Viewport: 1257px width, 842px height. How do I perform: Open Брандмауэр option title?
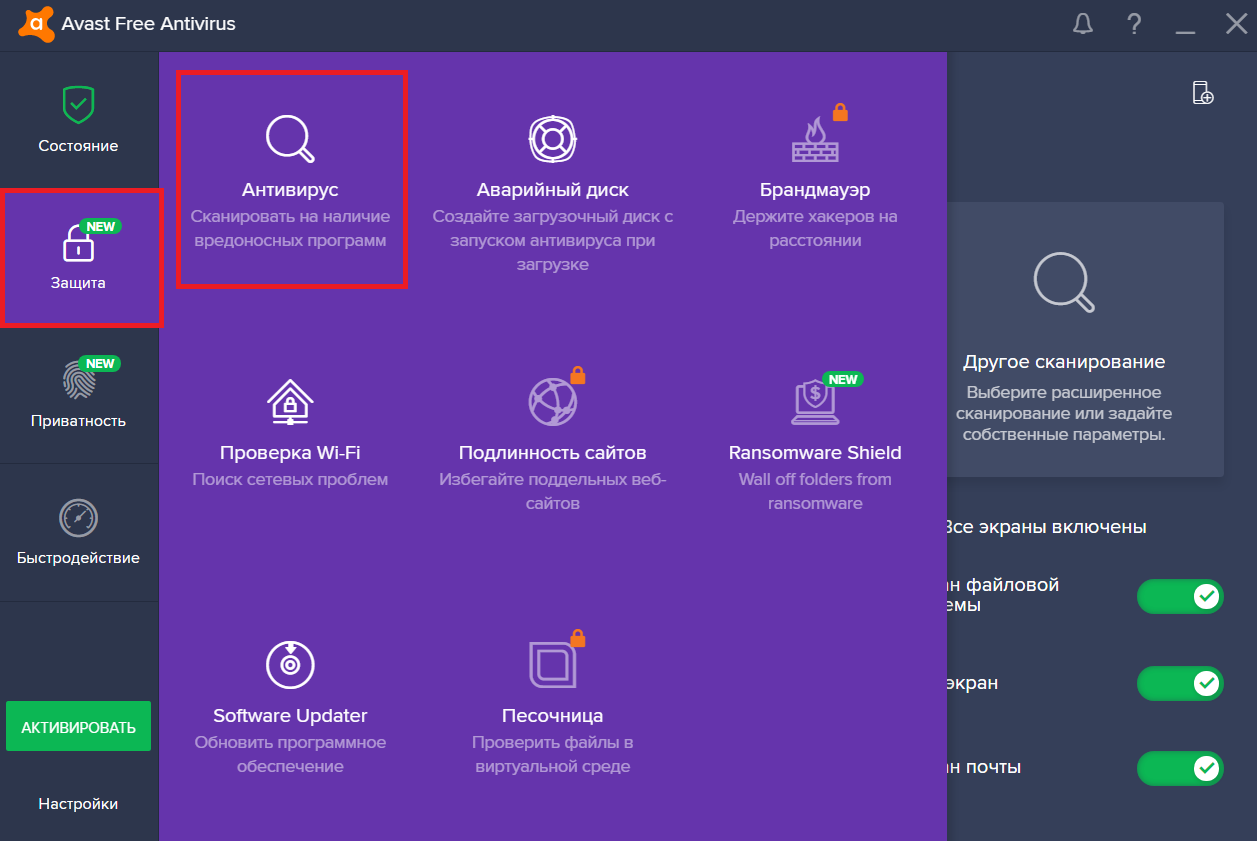coord(815,190)
